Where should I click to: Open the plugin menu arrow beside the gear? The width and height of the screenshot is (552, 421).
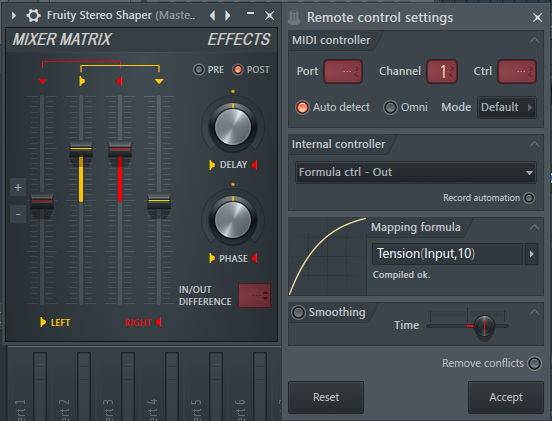(14, 15)
